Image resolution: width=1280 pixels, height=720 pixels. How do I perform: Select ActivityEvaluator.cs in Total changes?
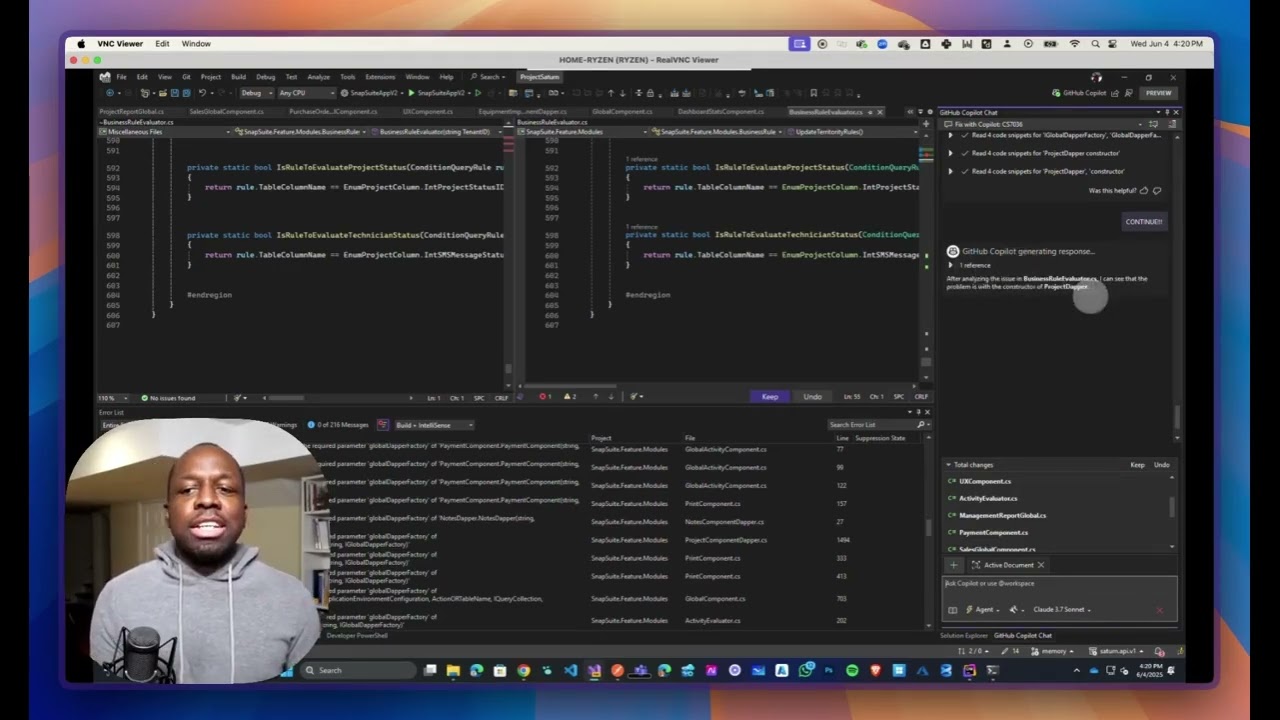coord(987,498)
